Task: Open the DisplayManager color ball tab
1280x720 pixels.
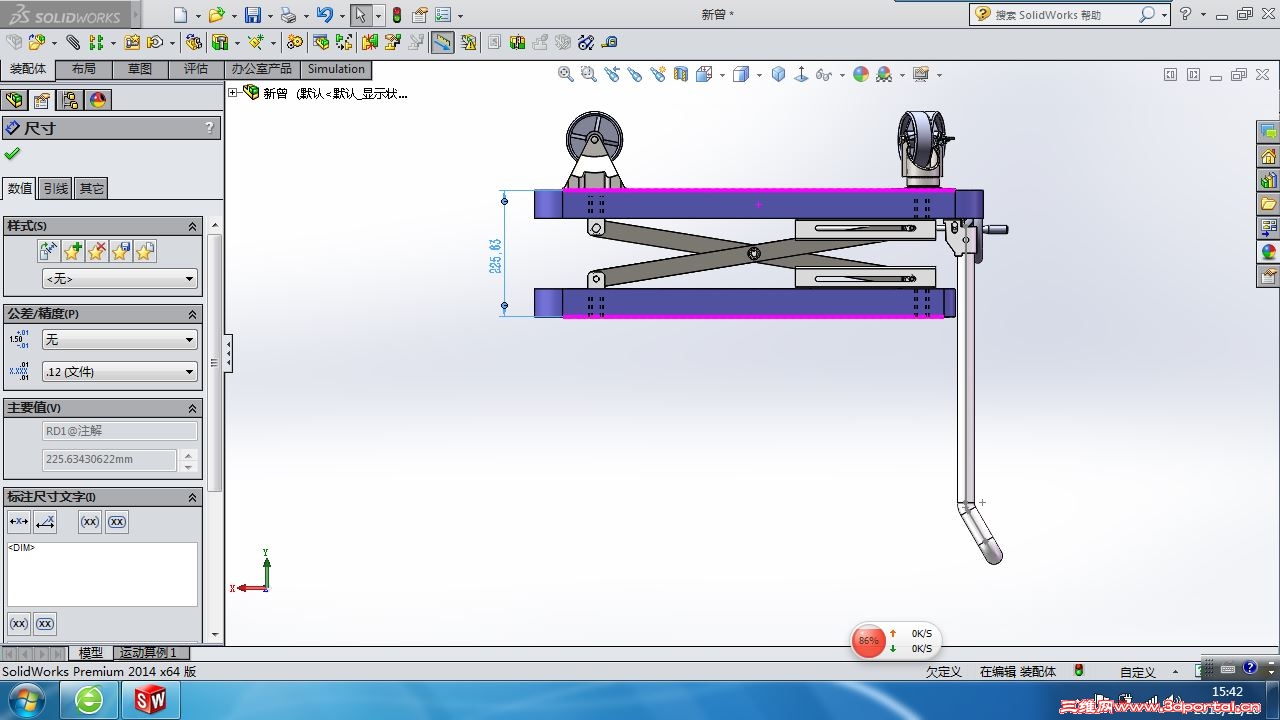Action: [98, 100]
